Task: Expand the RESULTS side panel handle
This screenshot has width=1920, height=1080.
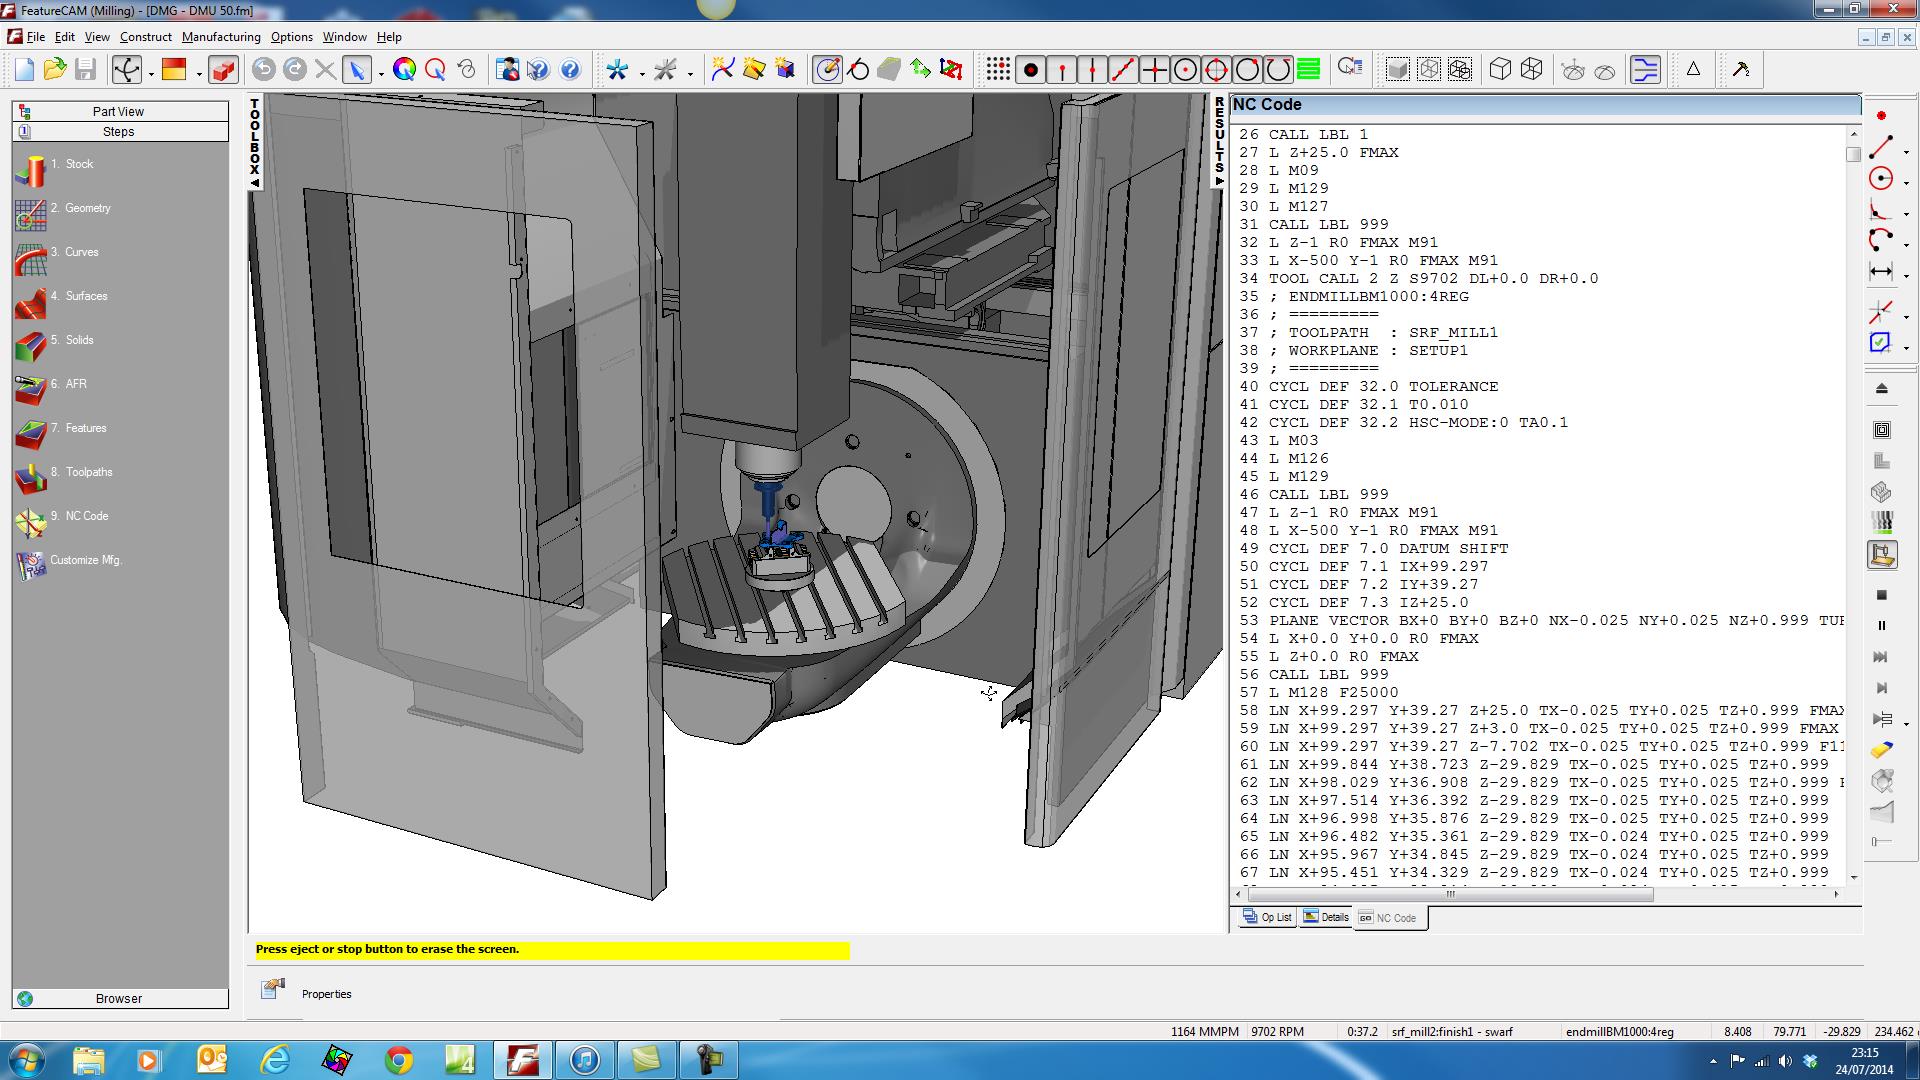Action: (1219, 141)
